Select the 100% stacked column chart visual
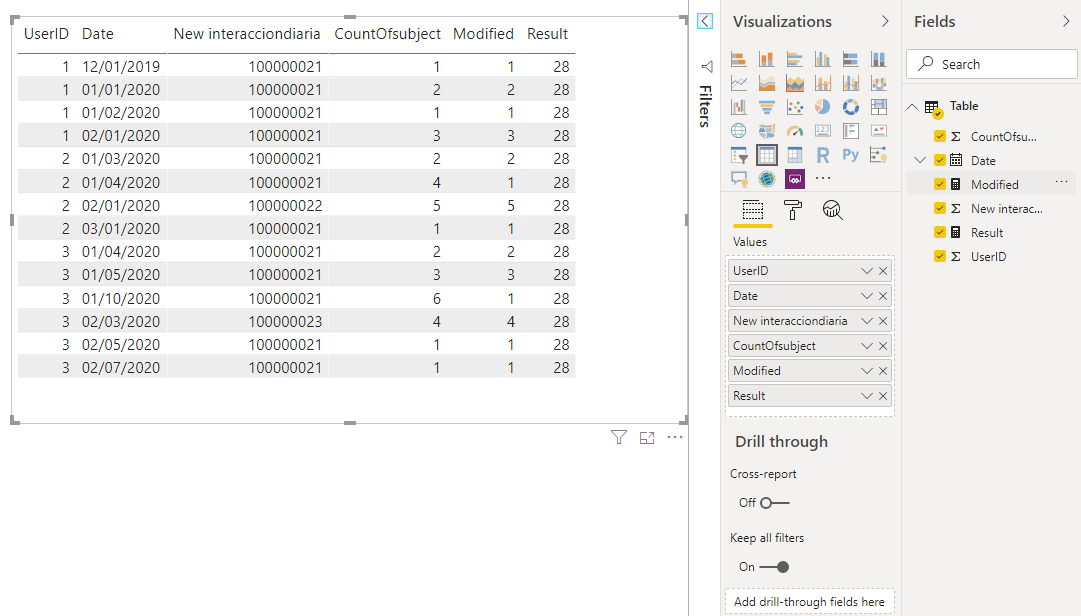Viewport: 1081px width, 616px height. (878, 59)
